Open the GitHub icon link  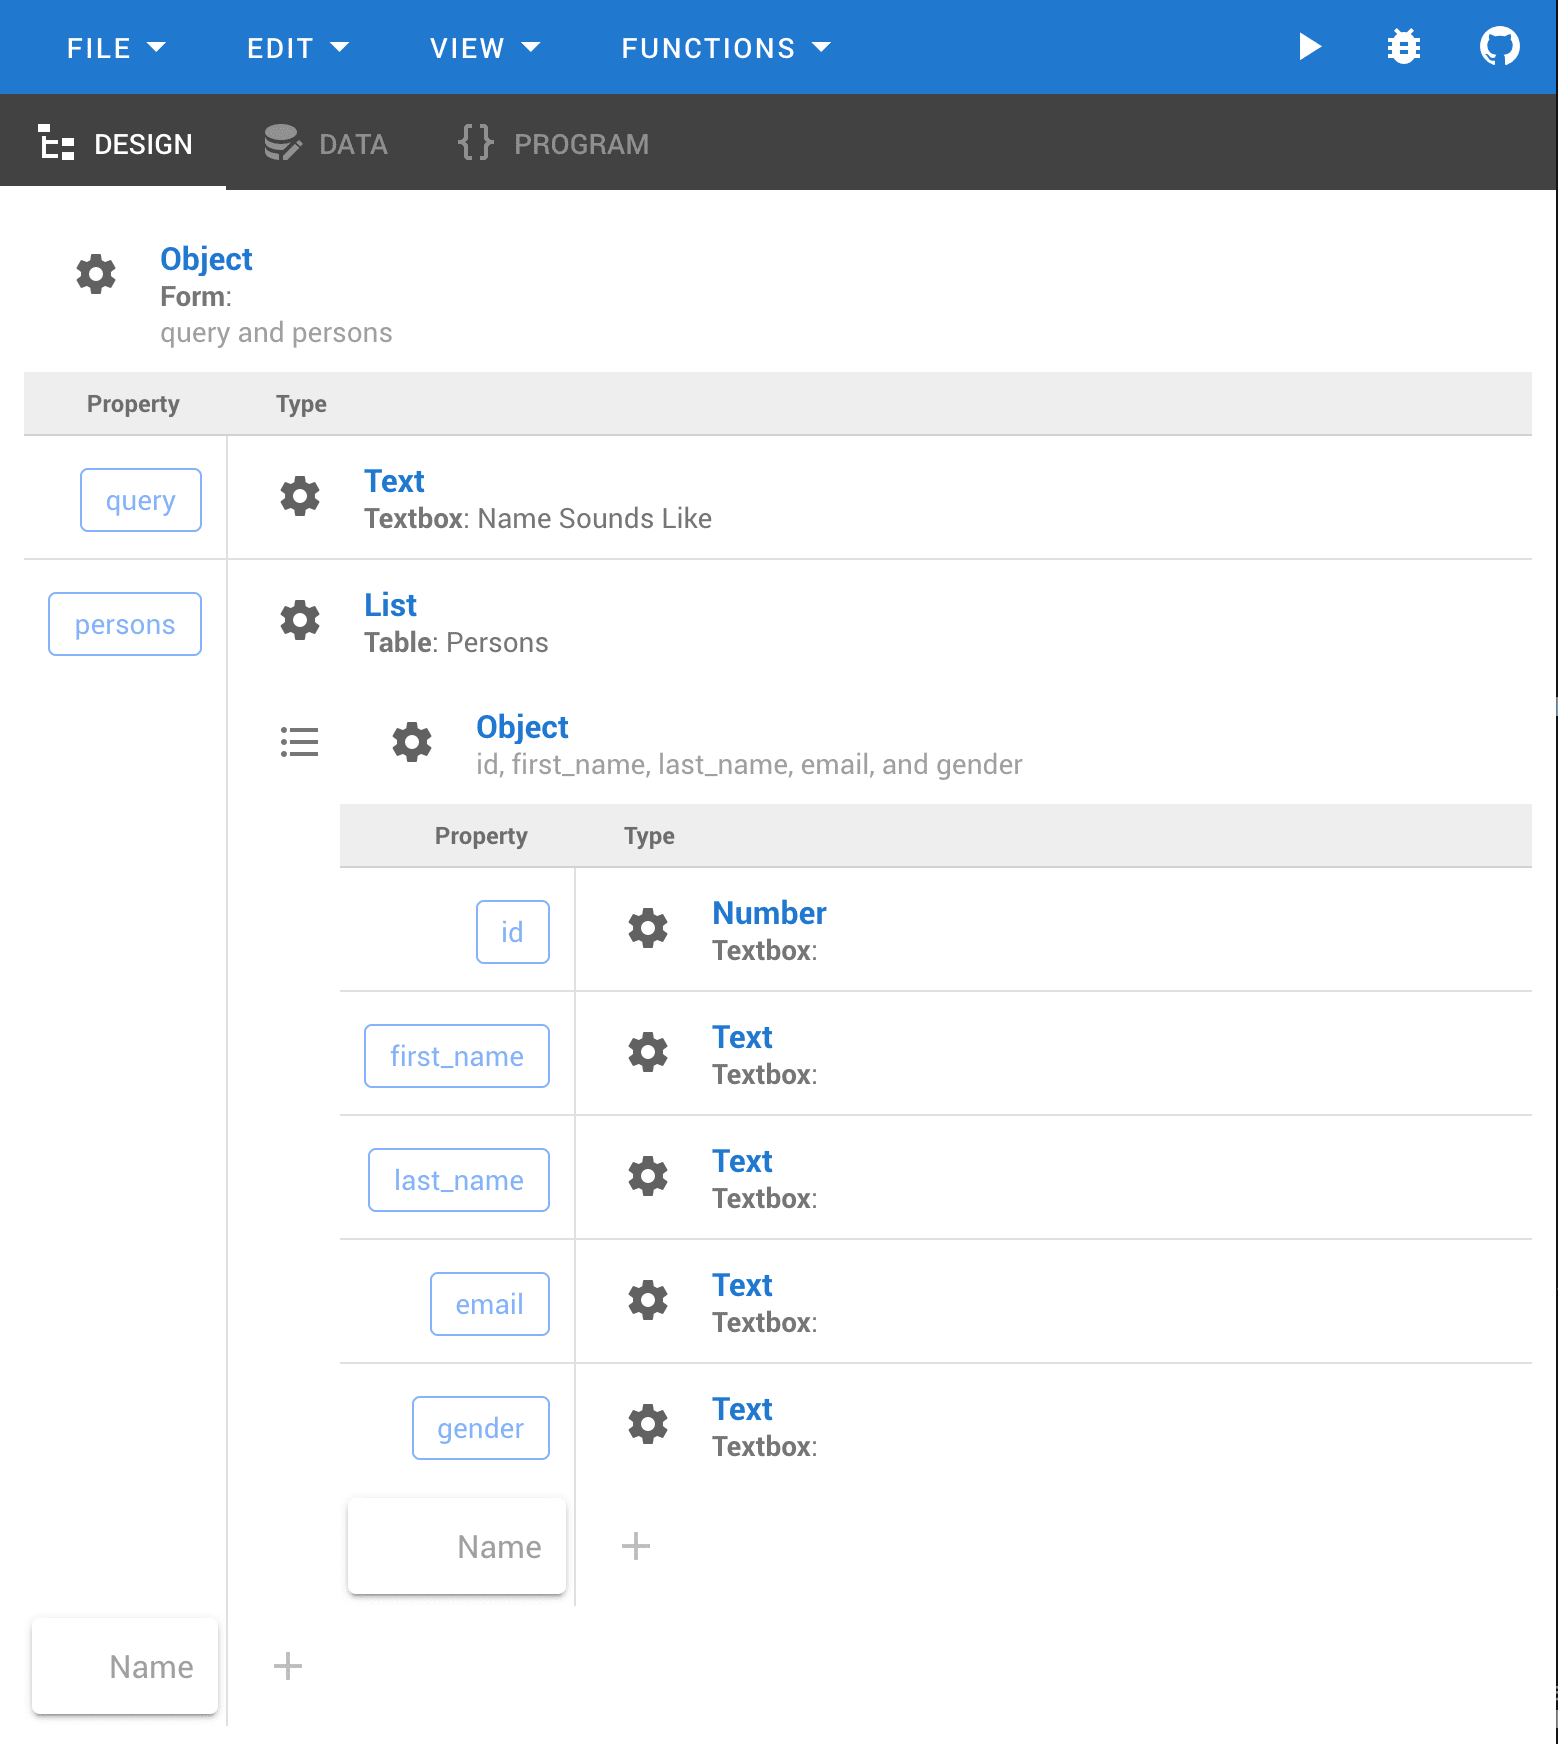click(x=1499, y=47)
